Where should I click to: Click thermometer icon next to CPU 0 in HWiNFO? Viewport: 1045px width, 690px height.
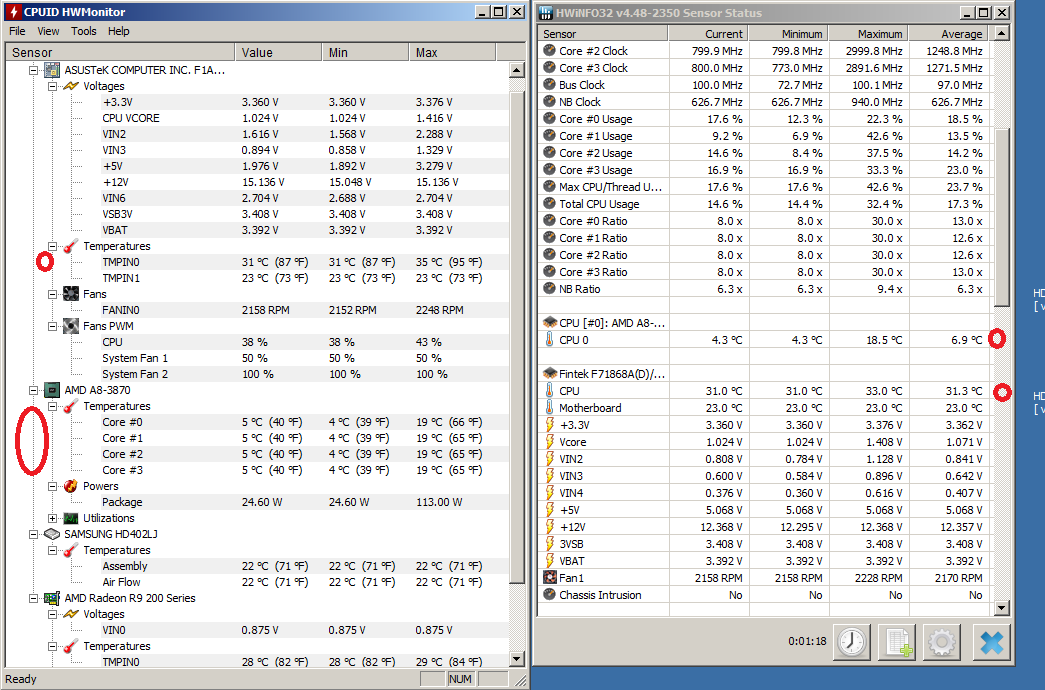tap(549, 340)
